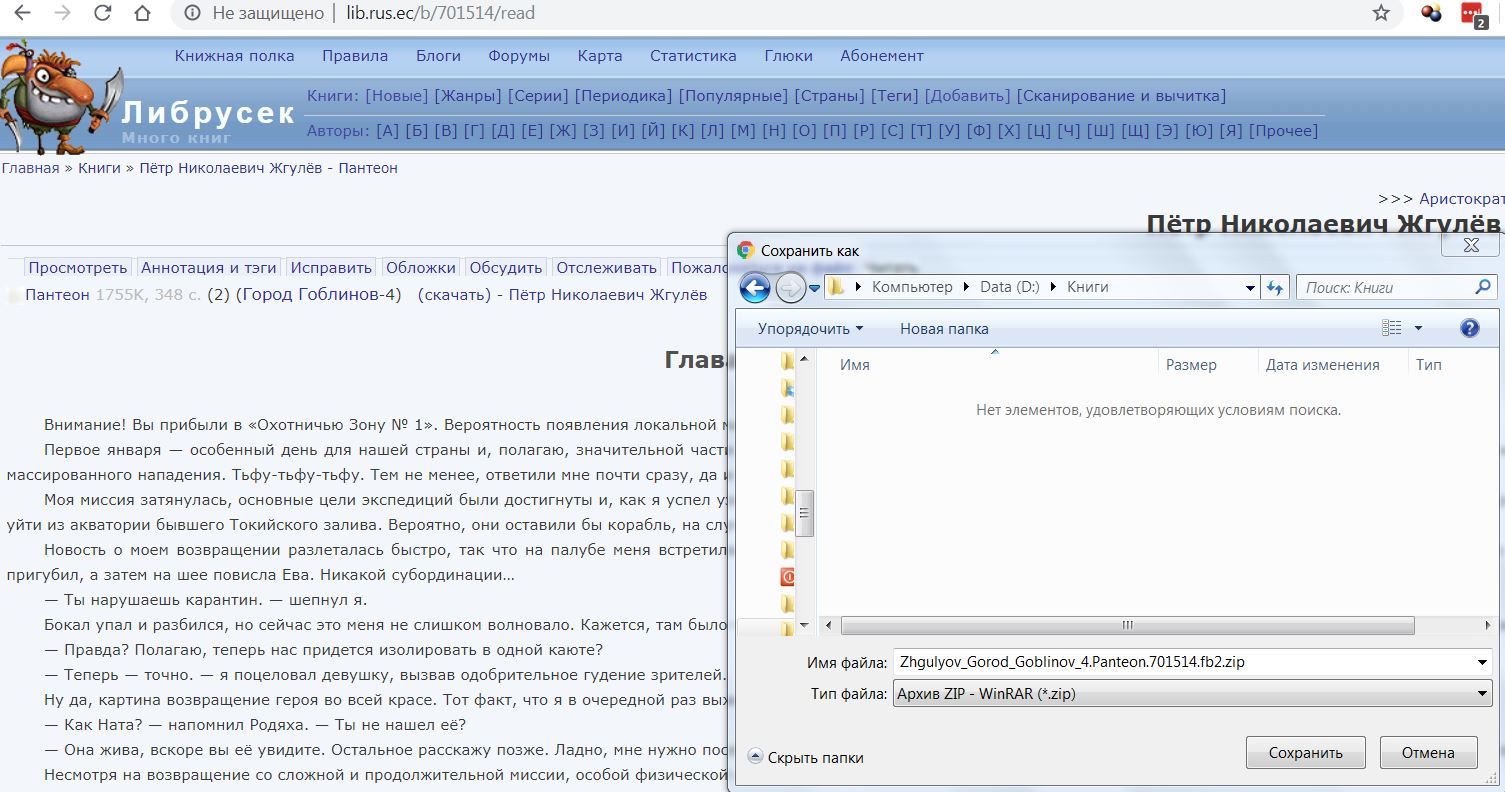Click the red extension icon with badge 2
The image size is (1505, 792).
click(1473, 14)
